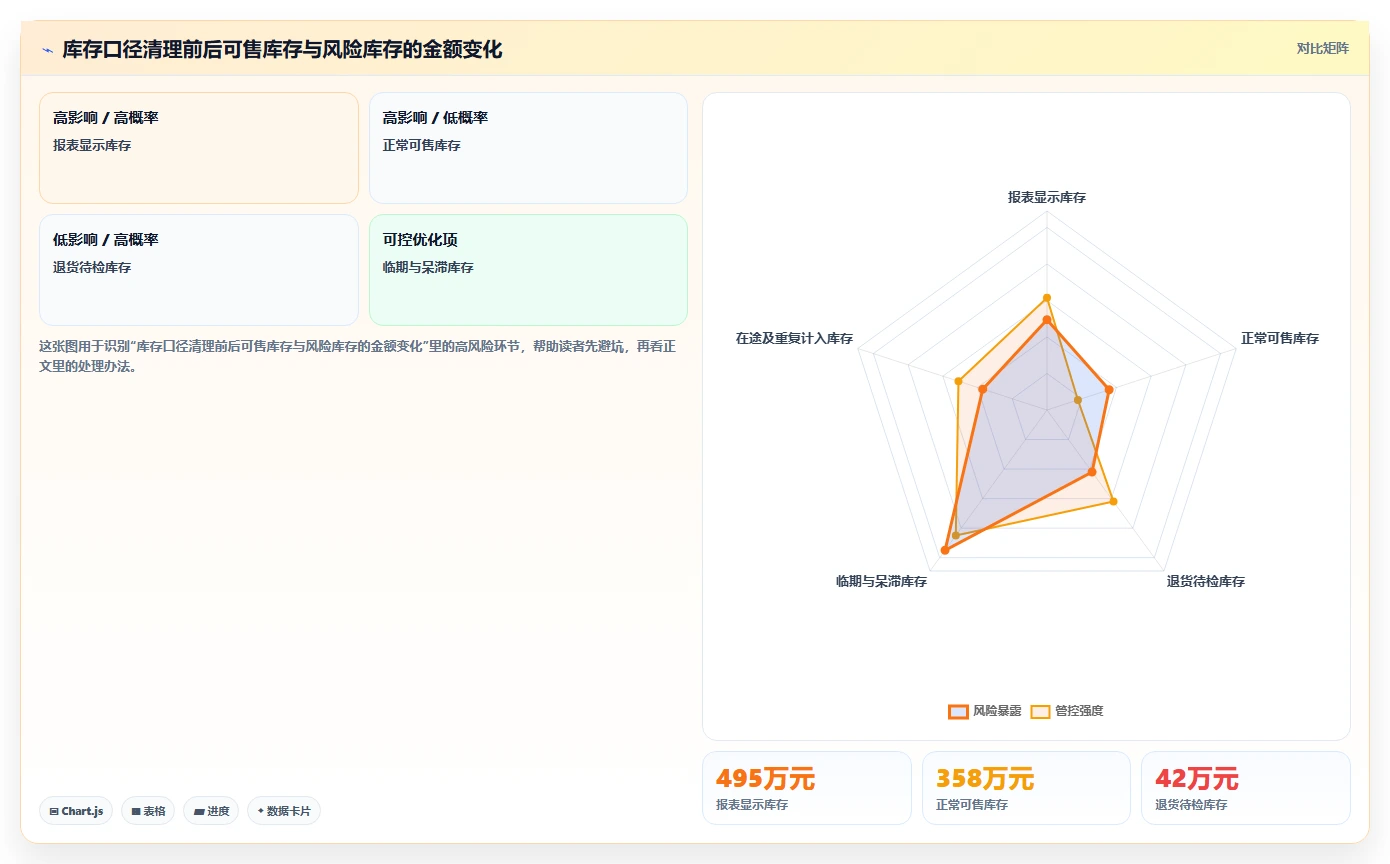Open the 可控优化项 green card
This screenshot has height=864, width=1390.
[x=528, y=270]
